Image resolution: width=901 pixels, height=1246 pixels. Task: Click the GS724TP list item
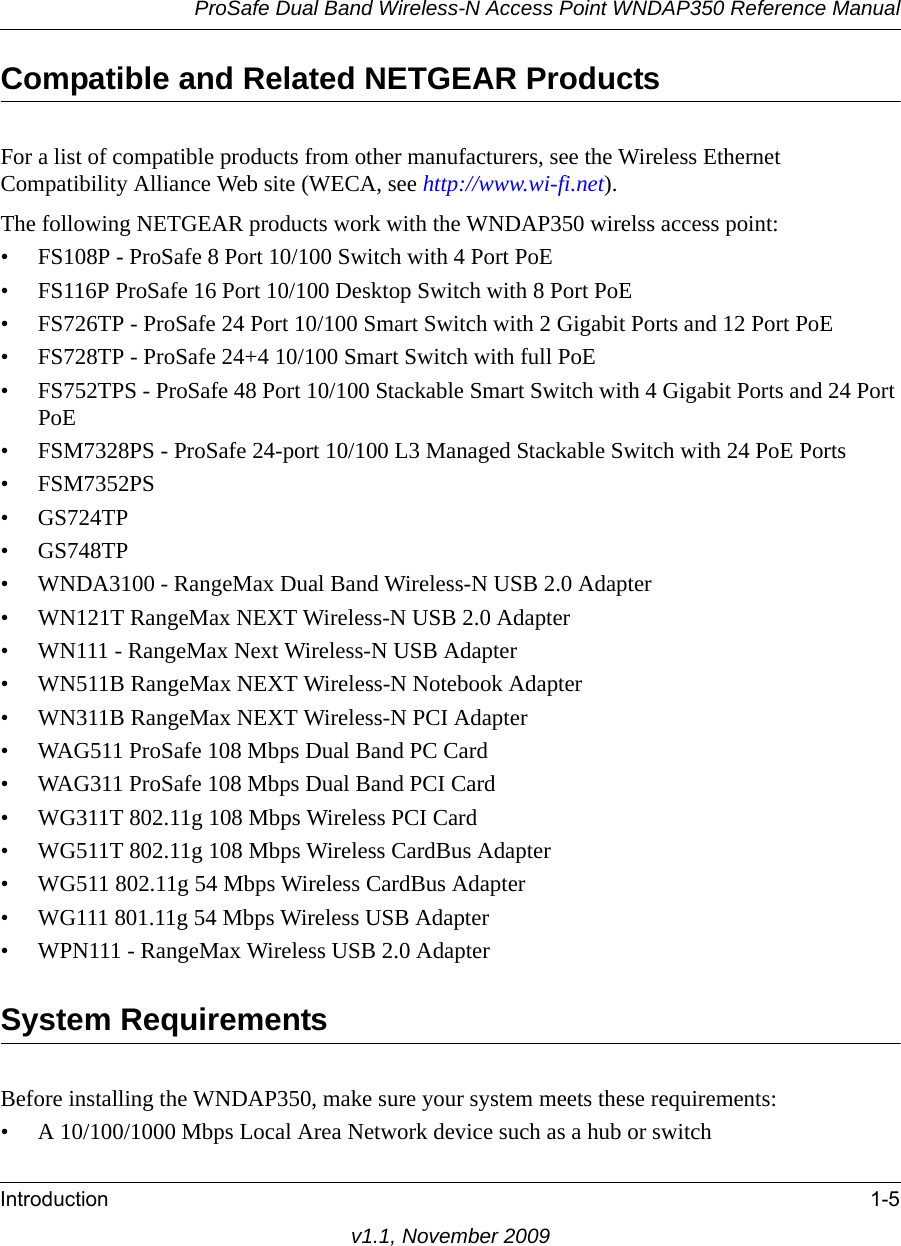(x=83, y=518)
